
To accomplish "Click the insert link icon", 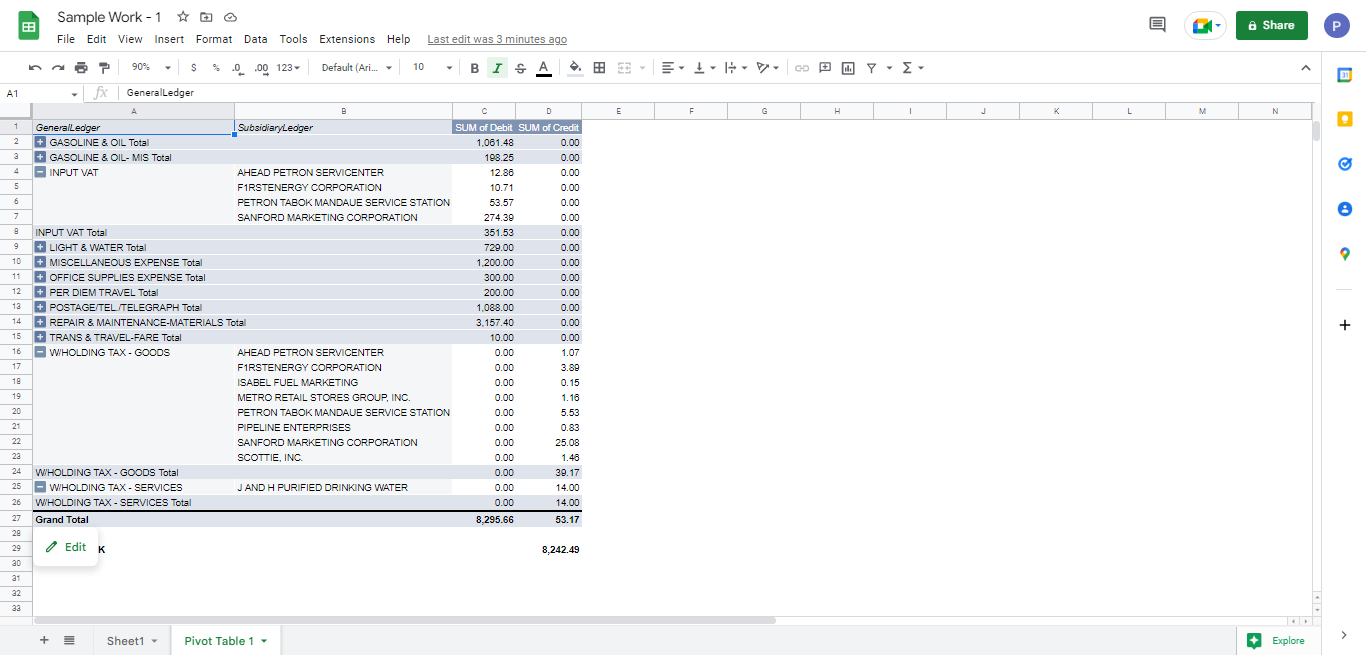I will coord(802,67).
